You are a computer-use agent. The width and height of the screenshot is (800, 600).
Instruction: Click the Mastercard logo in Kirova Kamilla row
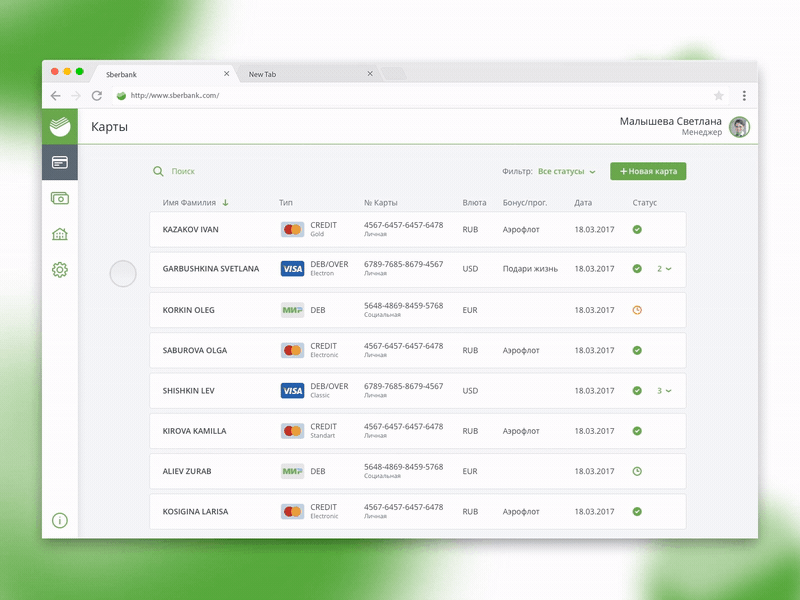tap(292, 431)
